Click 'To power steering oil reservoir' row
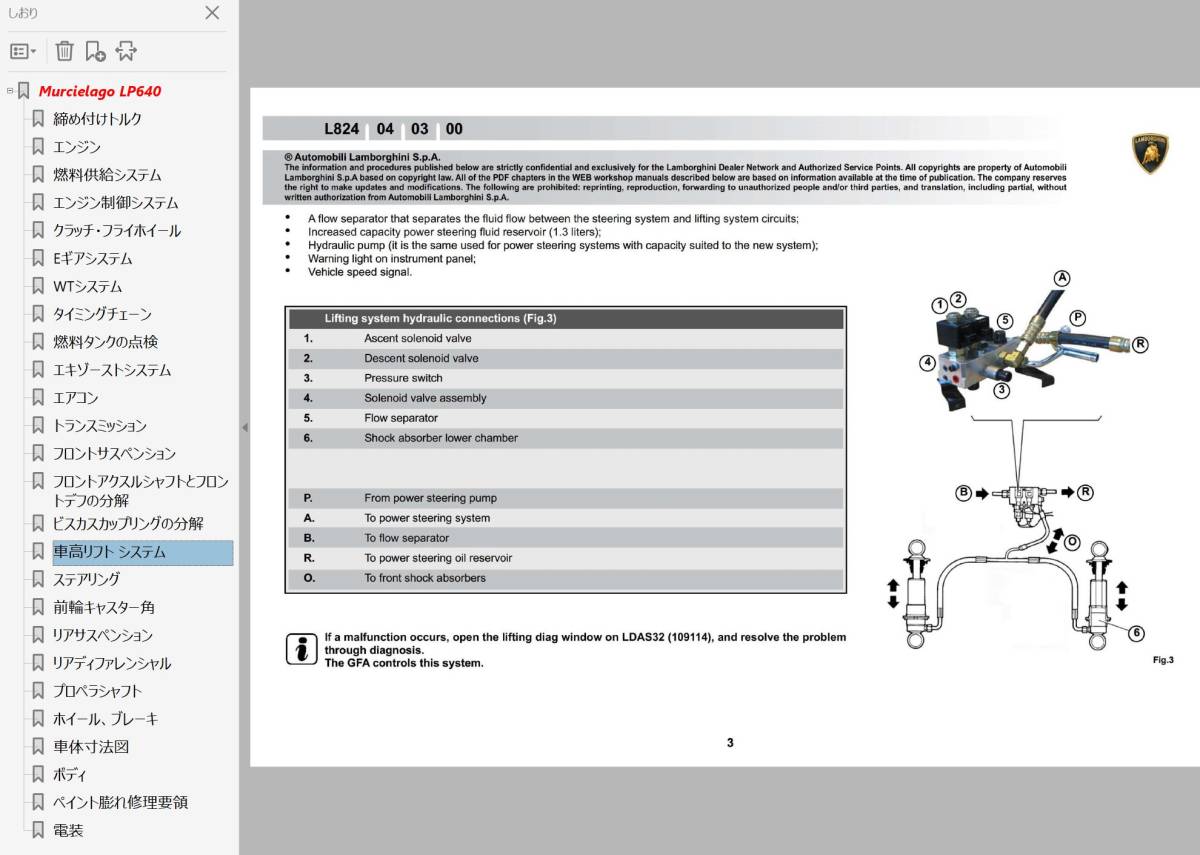The width and height of the screenshot is (1200, 855). (566, 559)
